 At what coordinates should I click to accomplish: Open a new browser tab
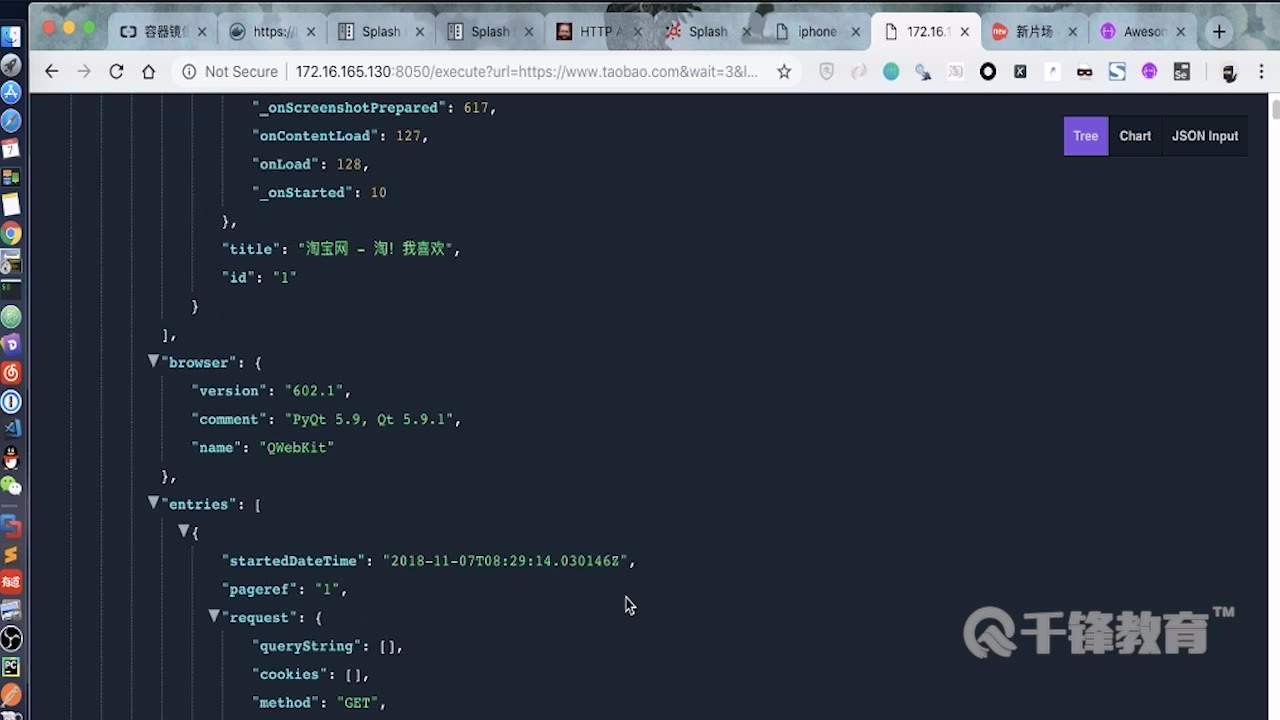point(1219,32)
